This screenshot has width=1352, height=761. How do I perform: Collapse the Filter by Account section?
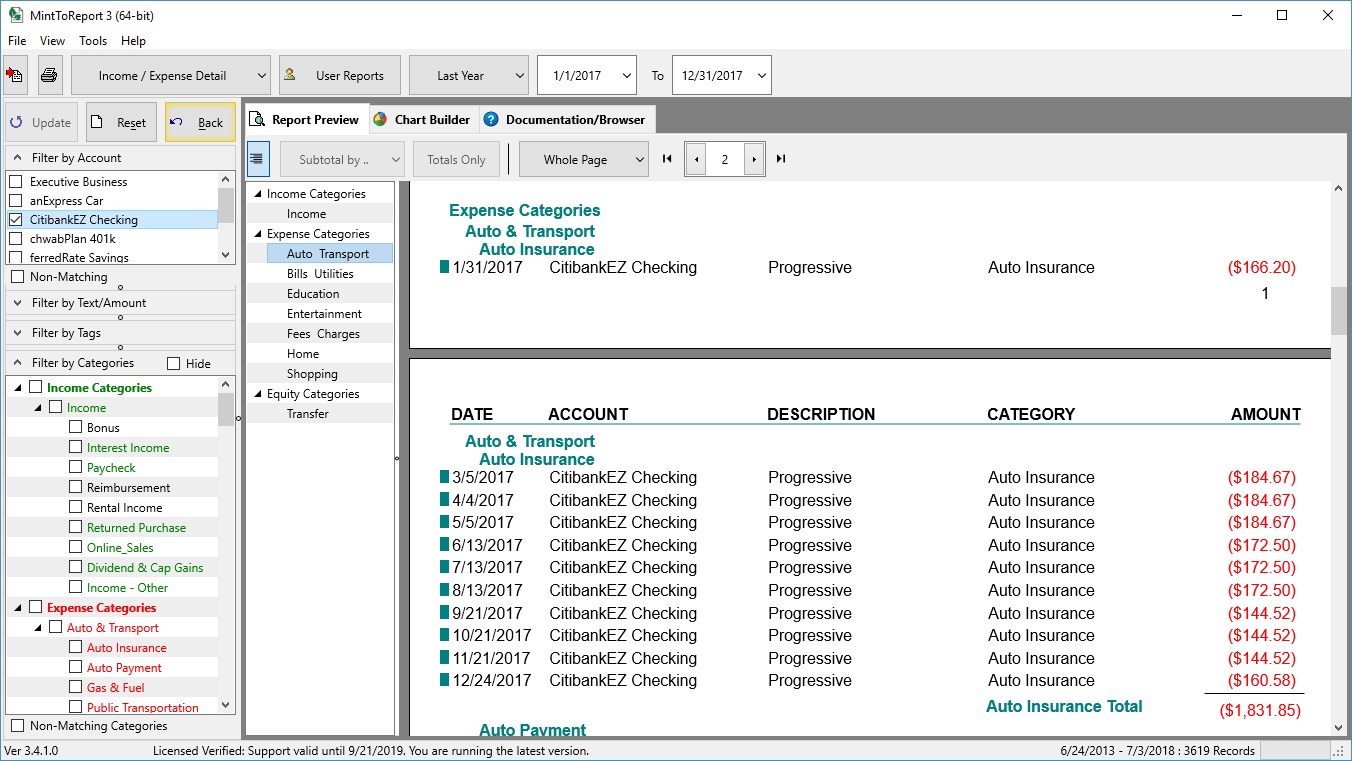tap(18, 158)
